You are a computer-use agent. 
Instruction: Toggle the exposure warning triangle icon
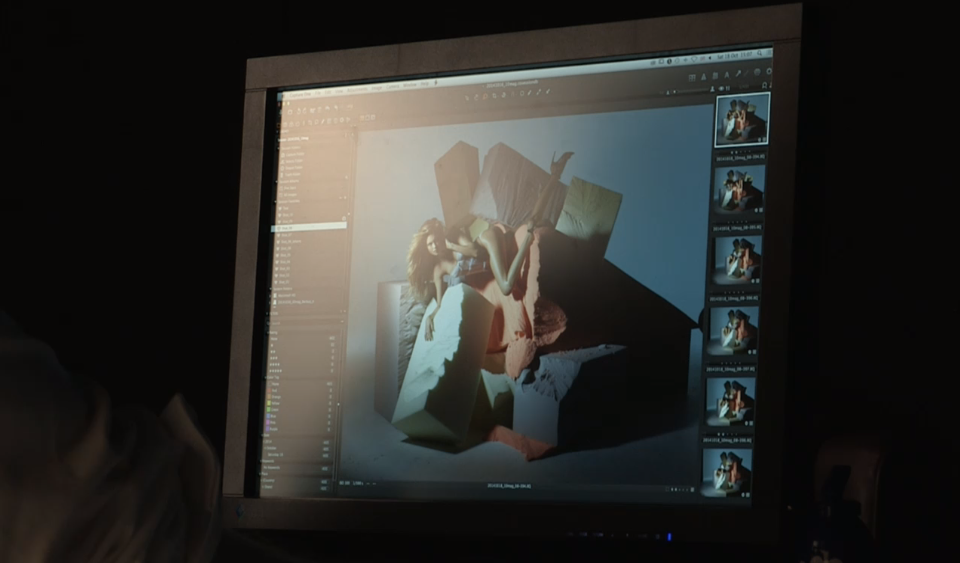pyautogui.click(x=703, y=77)
